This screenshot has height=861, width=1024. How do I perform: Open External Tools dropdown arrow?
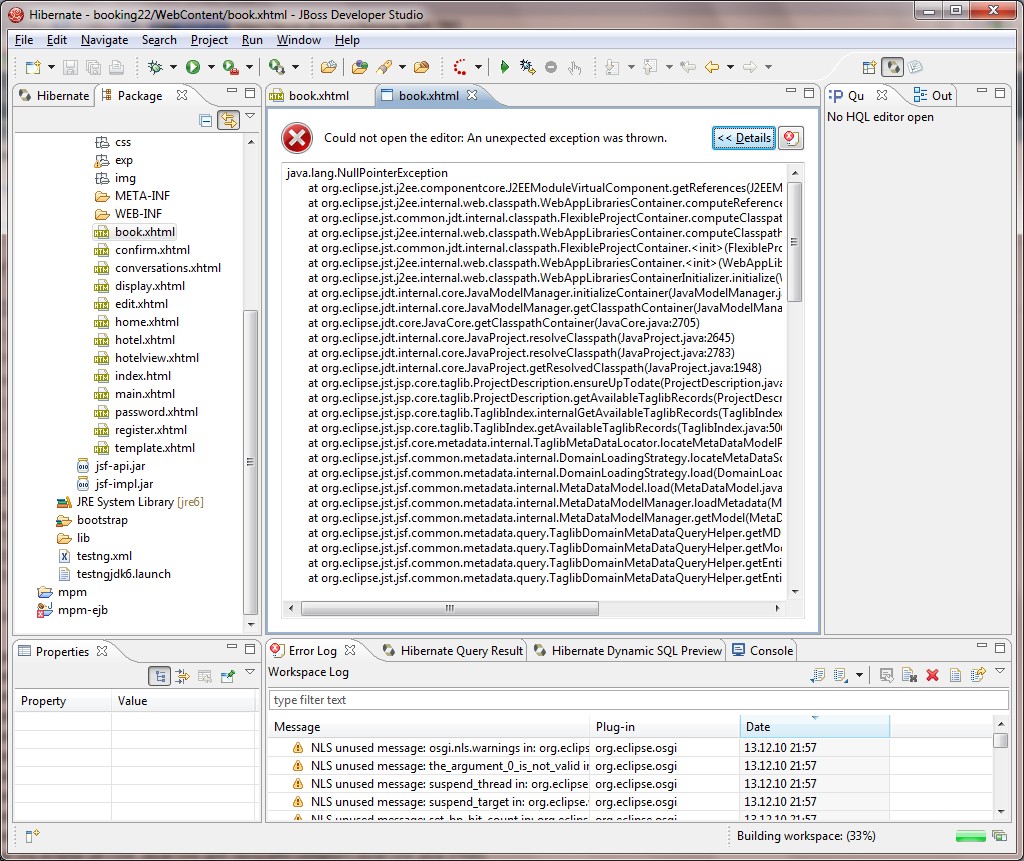pyautogui.click(x=249, y=67)
